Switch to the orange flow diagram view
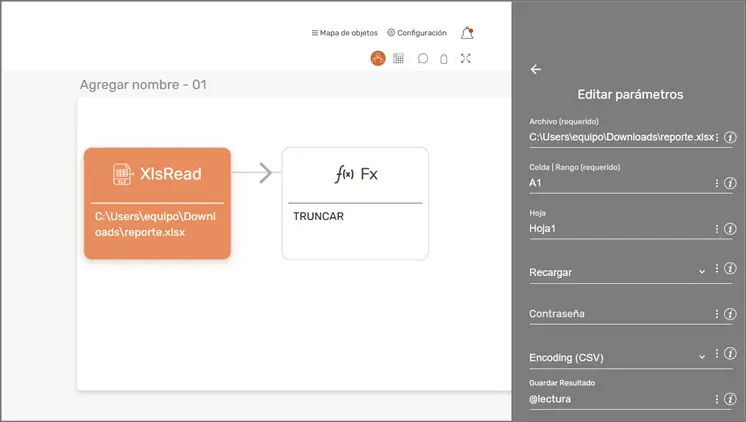This screenshot has width=746, height=422. 378,59
